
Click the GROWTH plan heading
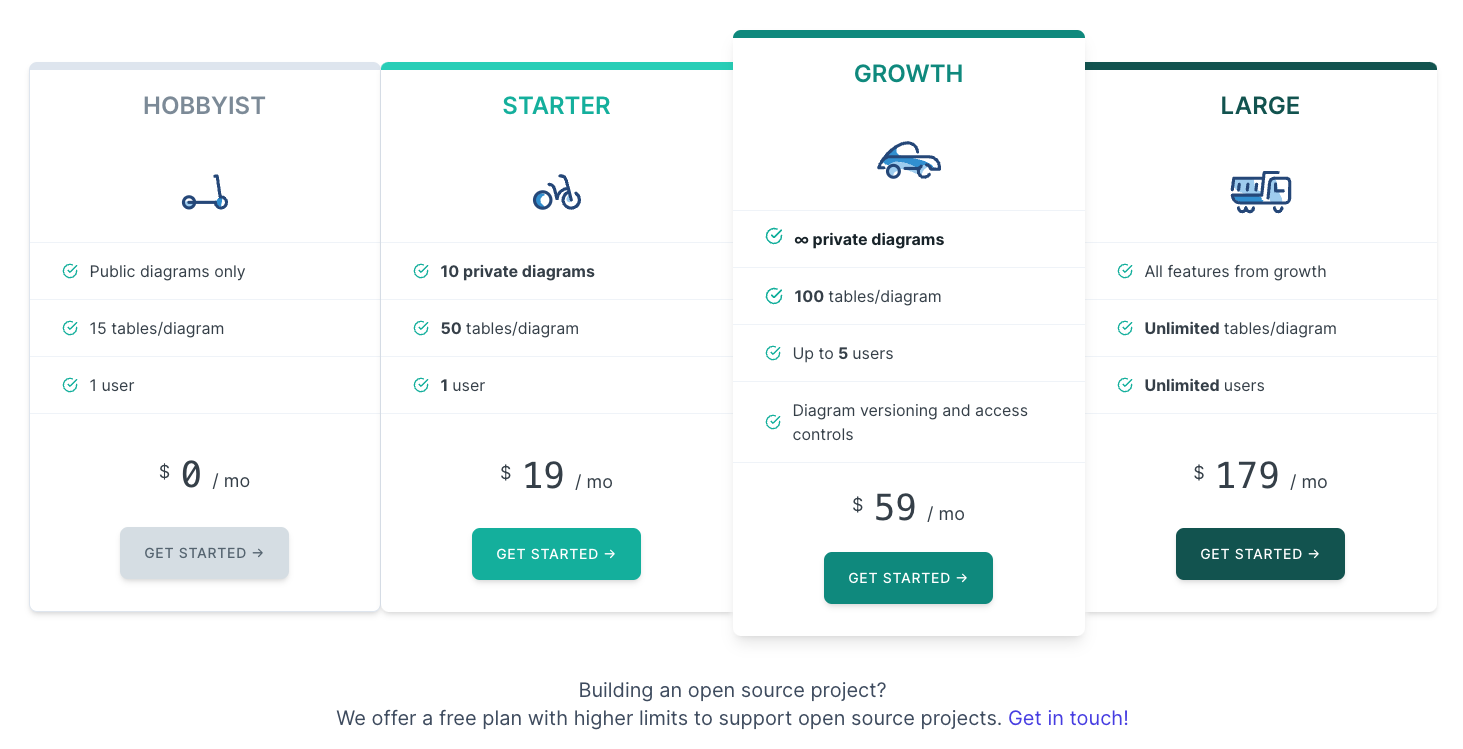coord(908,74)
